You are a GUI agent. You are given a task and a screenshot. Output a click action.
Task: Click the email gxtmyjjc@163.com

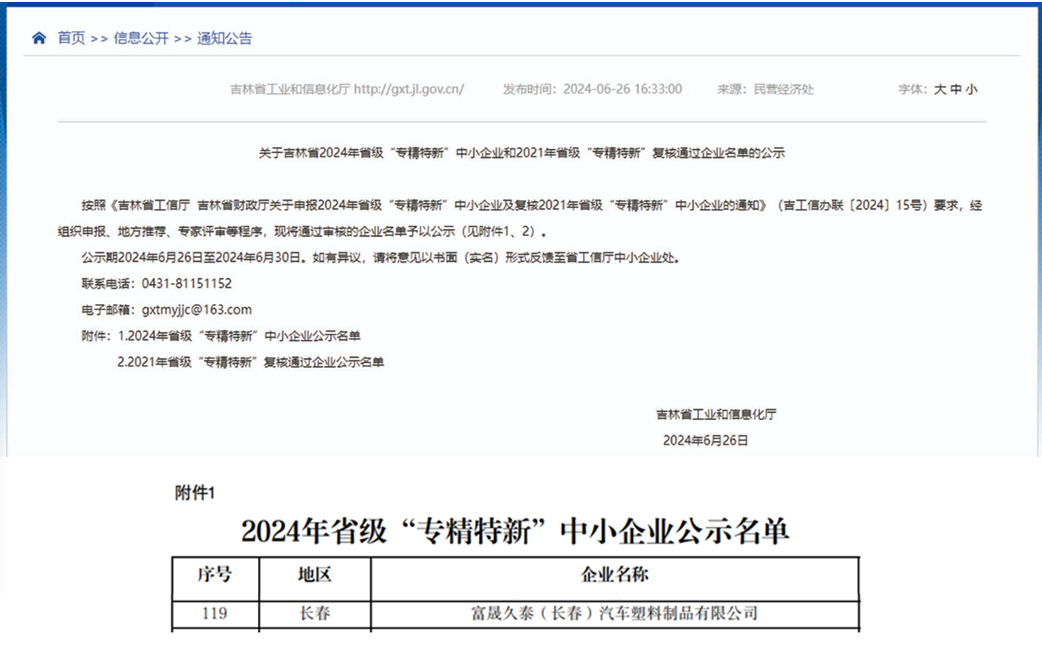[x=197, y=310]
